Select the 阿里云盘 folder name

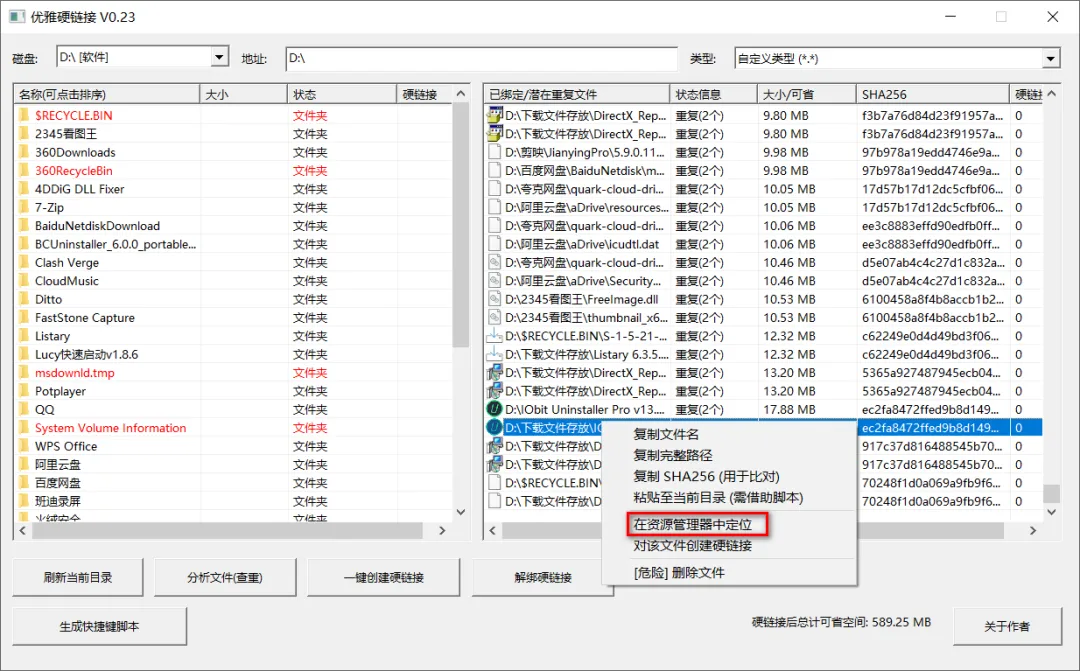[58, 464]
